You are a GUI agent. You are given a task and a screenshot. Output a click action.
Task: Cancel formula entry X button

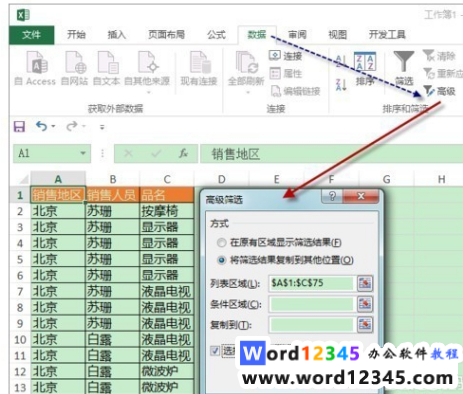pos(128,153)
